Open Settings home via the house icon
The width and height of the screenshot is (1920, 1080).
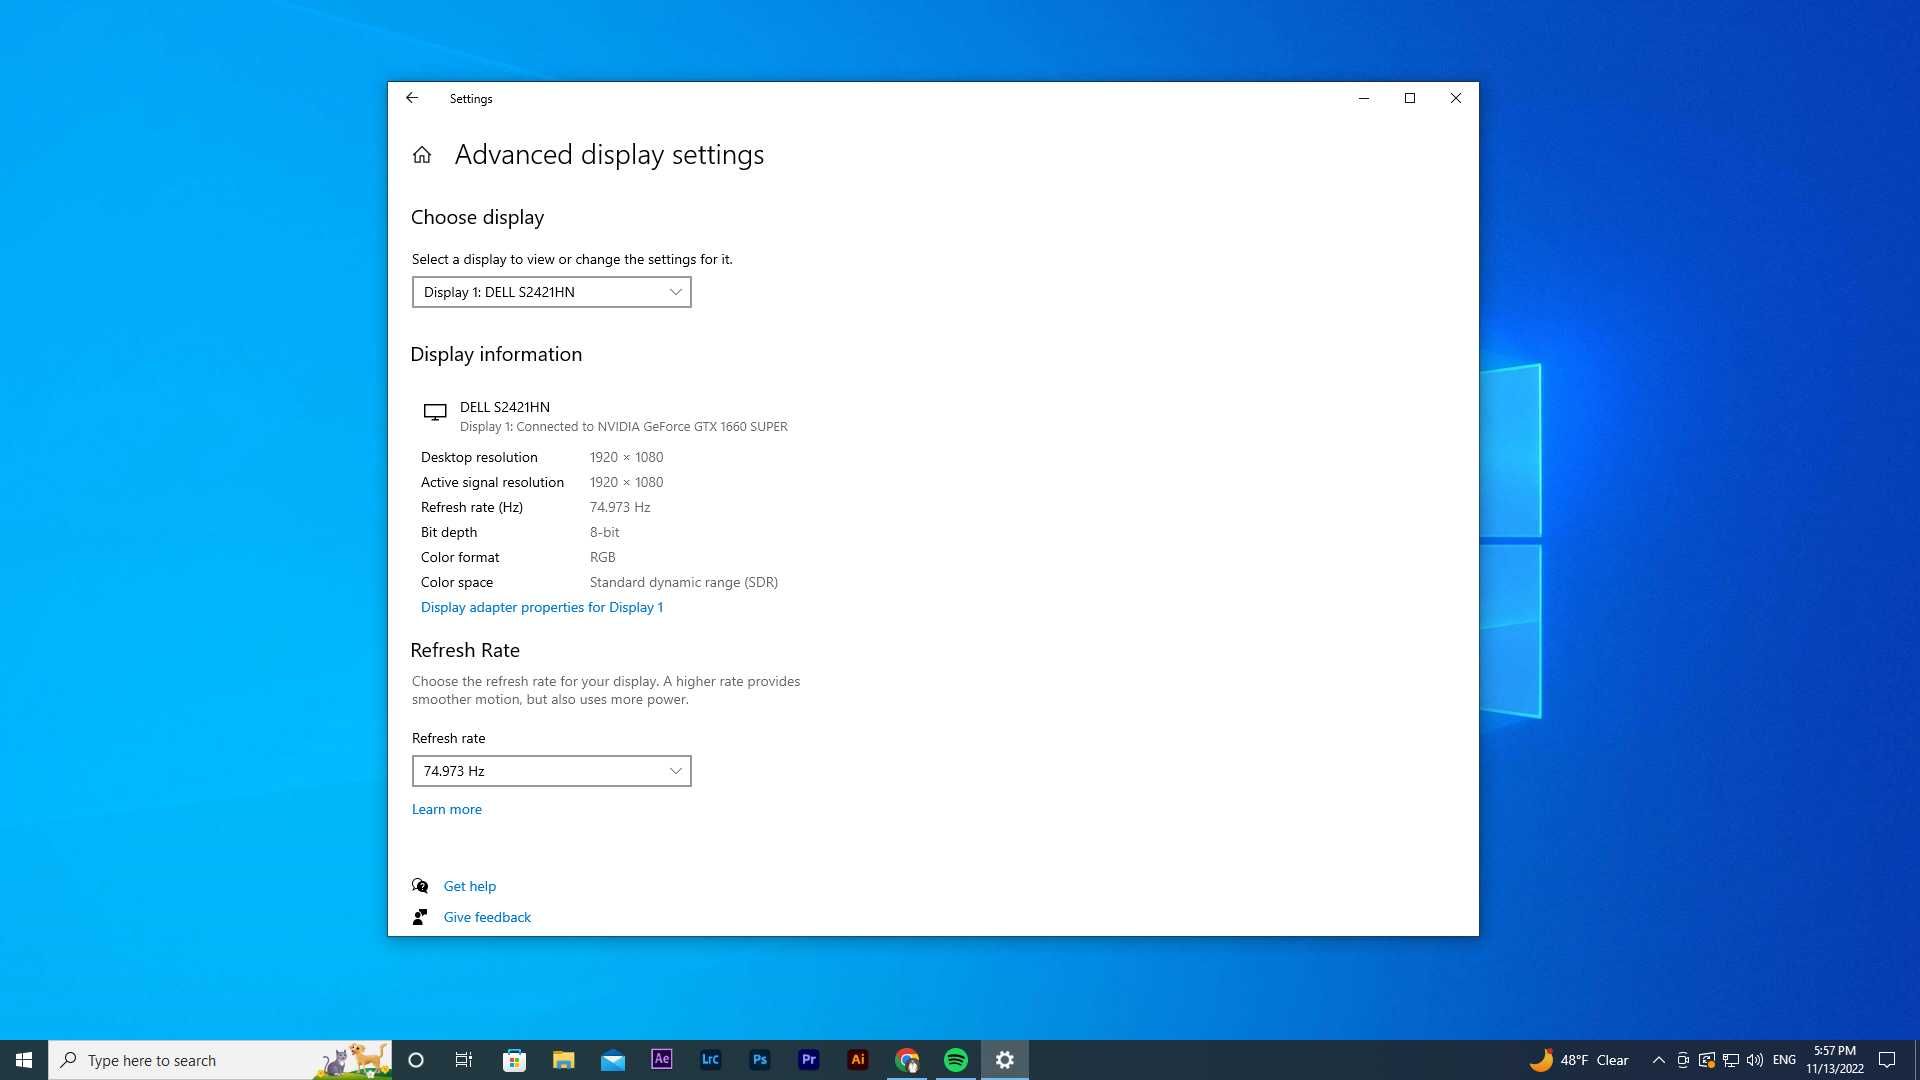coord(422,155)
